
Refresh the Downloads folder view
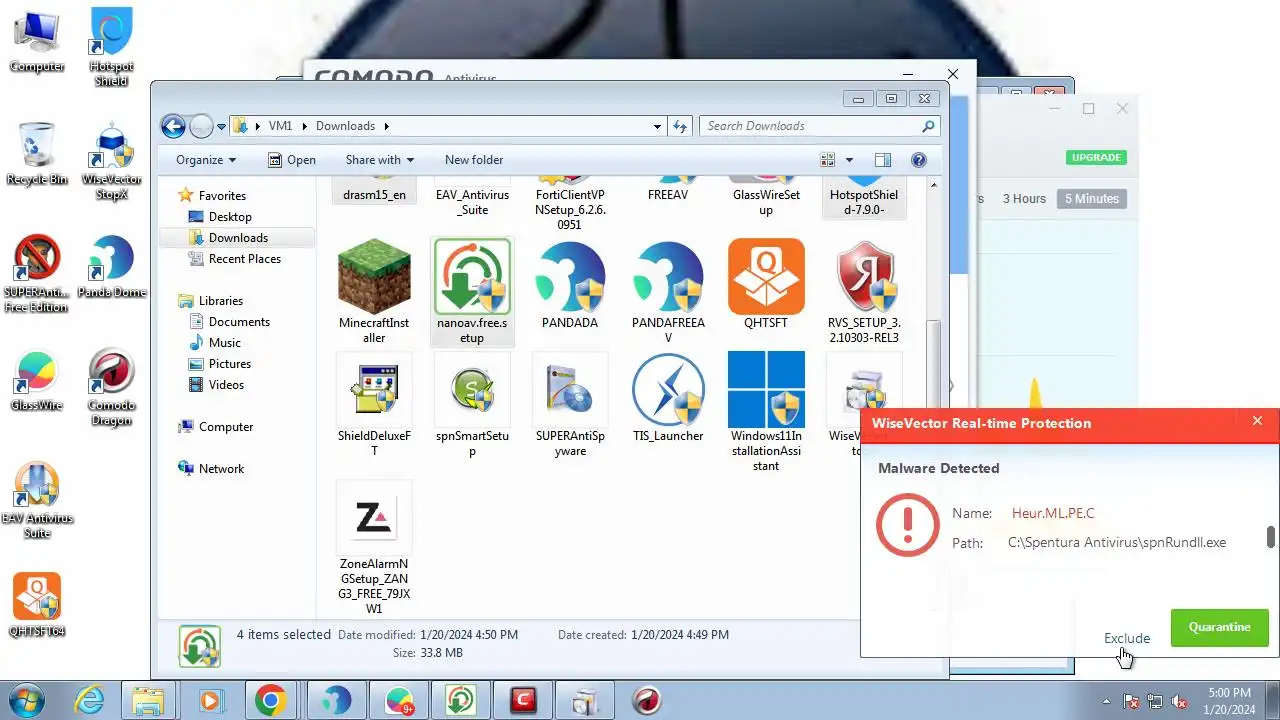(x=680, y=126)
